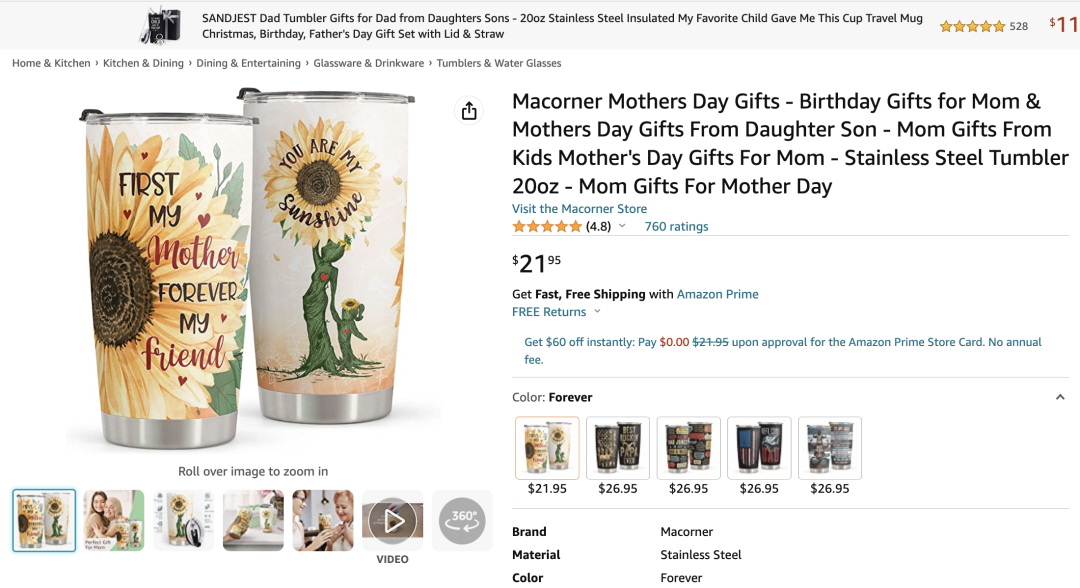The width and height of the screenshot is (1080, 588).
Task: Select the second product thumbnail with mom and daughter
Action: [114, 520]
